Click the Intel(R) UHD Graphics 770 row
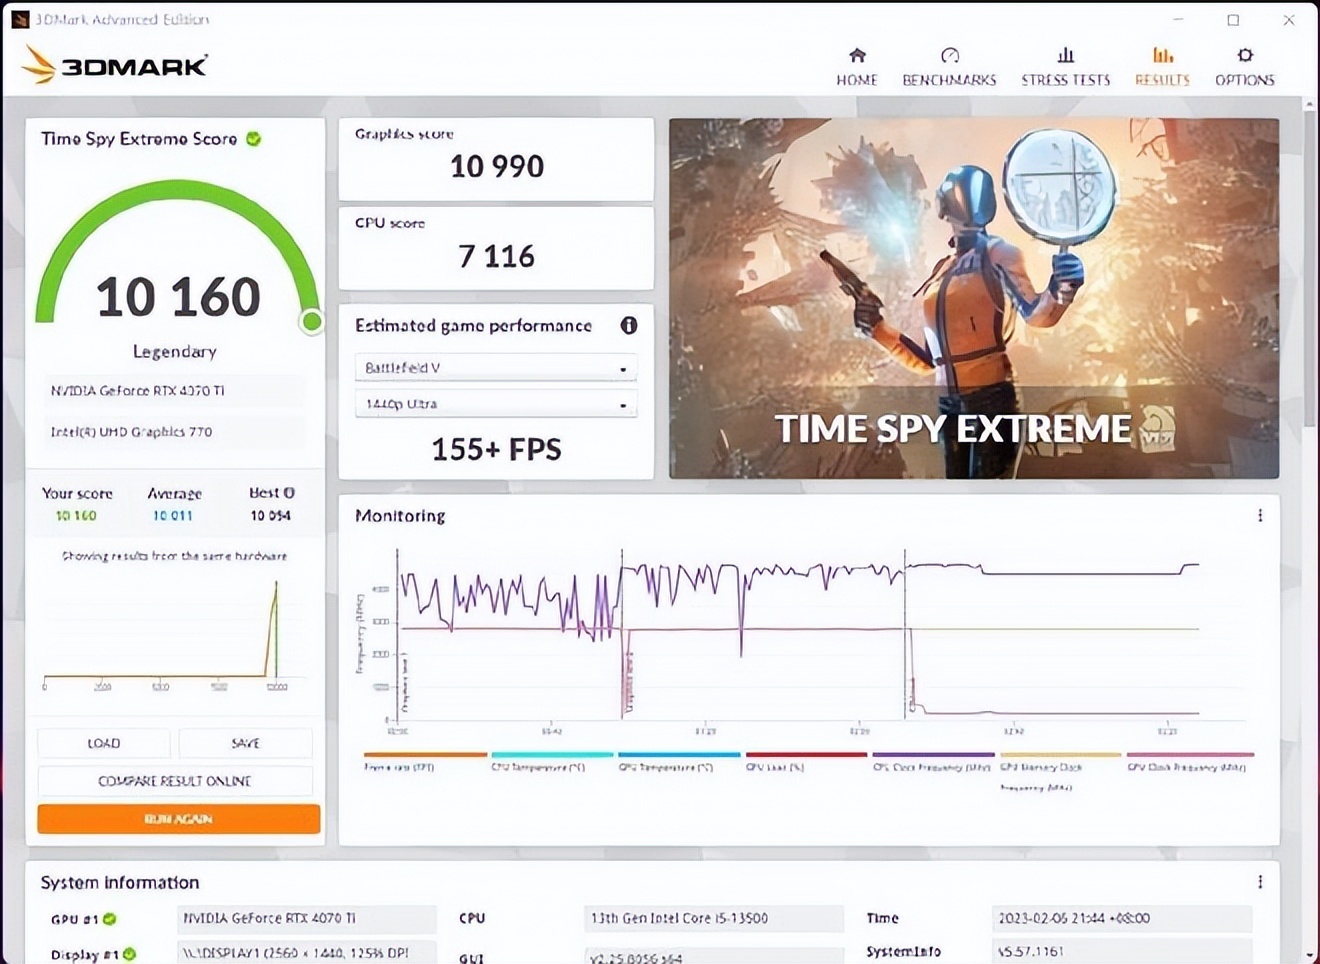1320x964 pixels. coord(174,432)
